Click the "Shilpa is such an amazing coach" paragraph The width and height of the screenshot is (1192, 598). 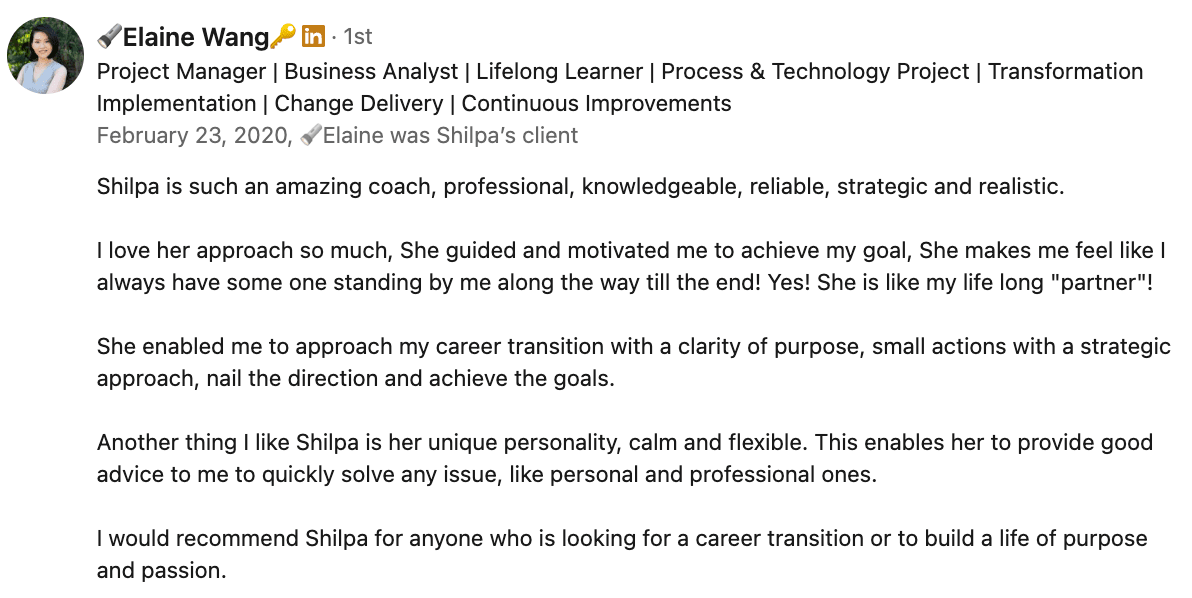pyautogui.click(x=580, y=187)
